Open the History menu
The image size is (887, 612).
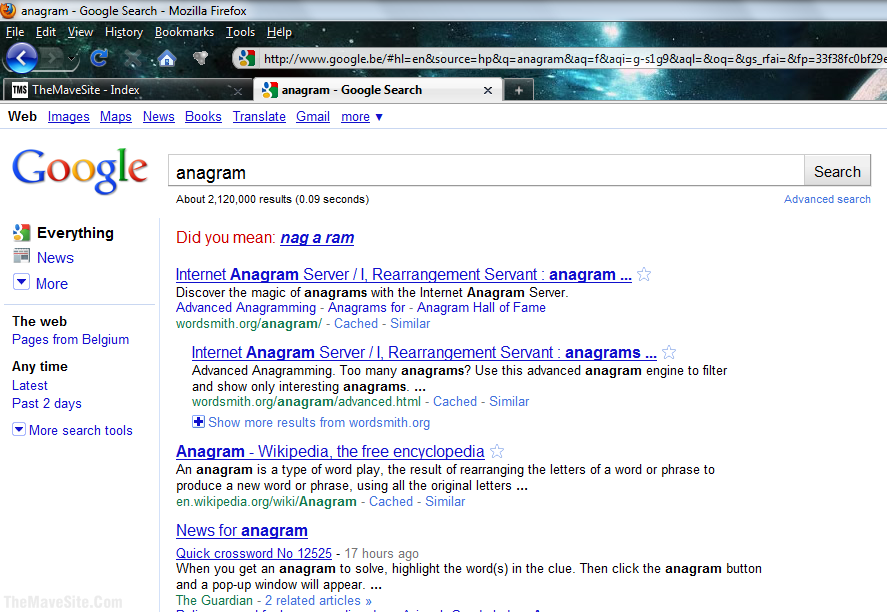click(x=124, y=32)
